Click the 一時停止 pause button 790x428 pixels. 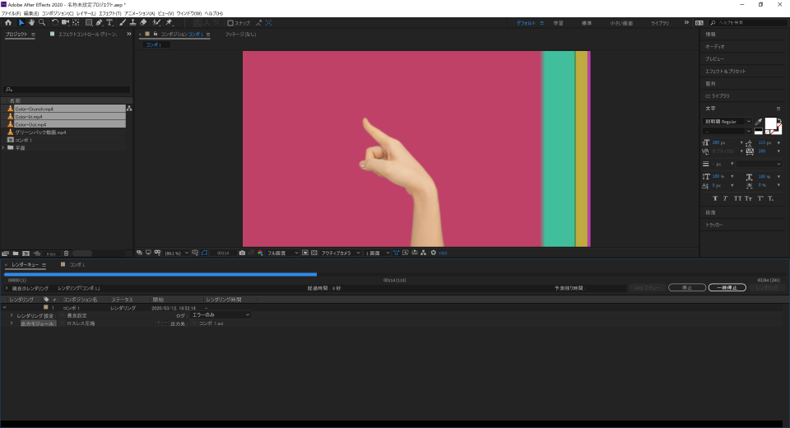click(x=727, y=287)
